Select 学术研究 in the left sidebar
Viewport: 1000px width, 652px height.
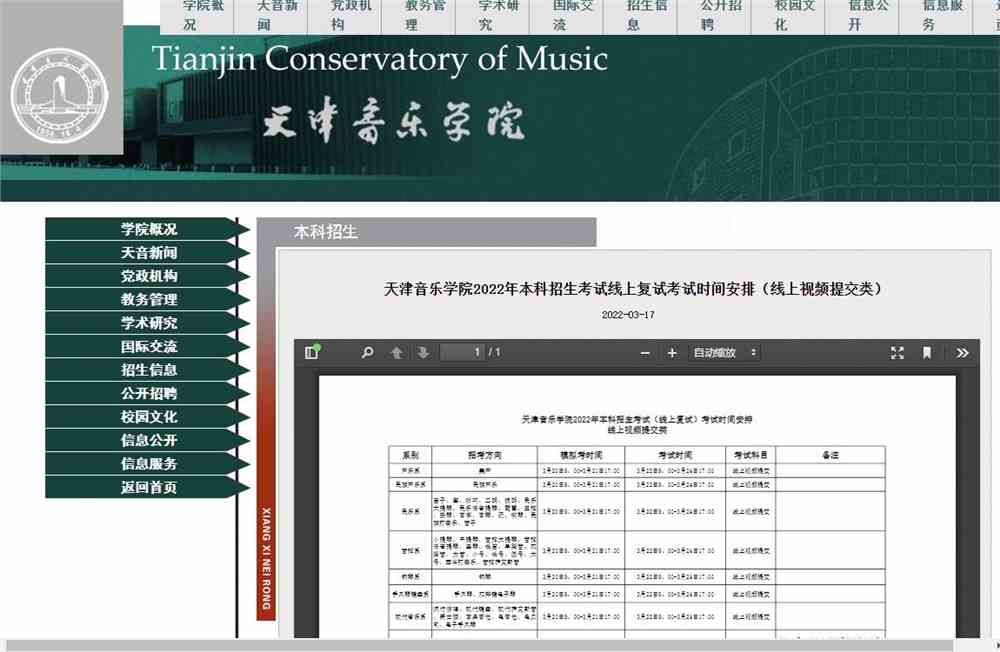[148, 323]
